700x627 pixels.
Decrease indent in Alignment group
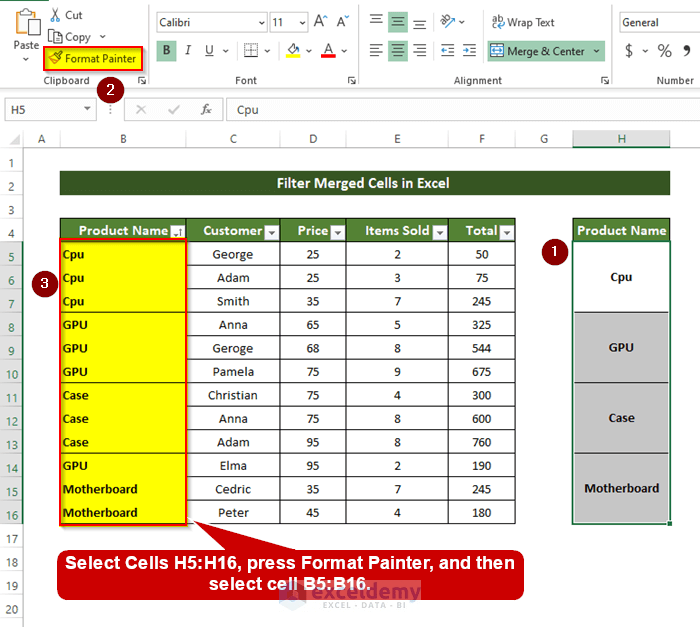[x=447, y=50]
